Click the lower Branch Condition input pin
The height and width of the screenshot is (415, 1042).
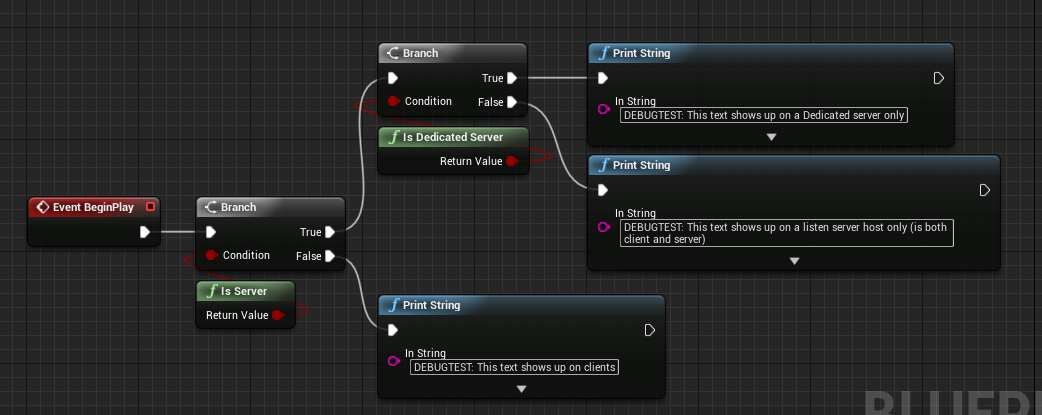point(211,256)
